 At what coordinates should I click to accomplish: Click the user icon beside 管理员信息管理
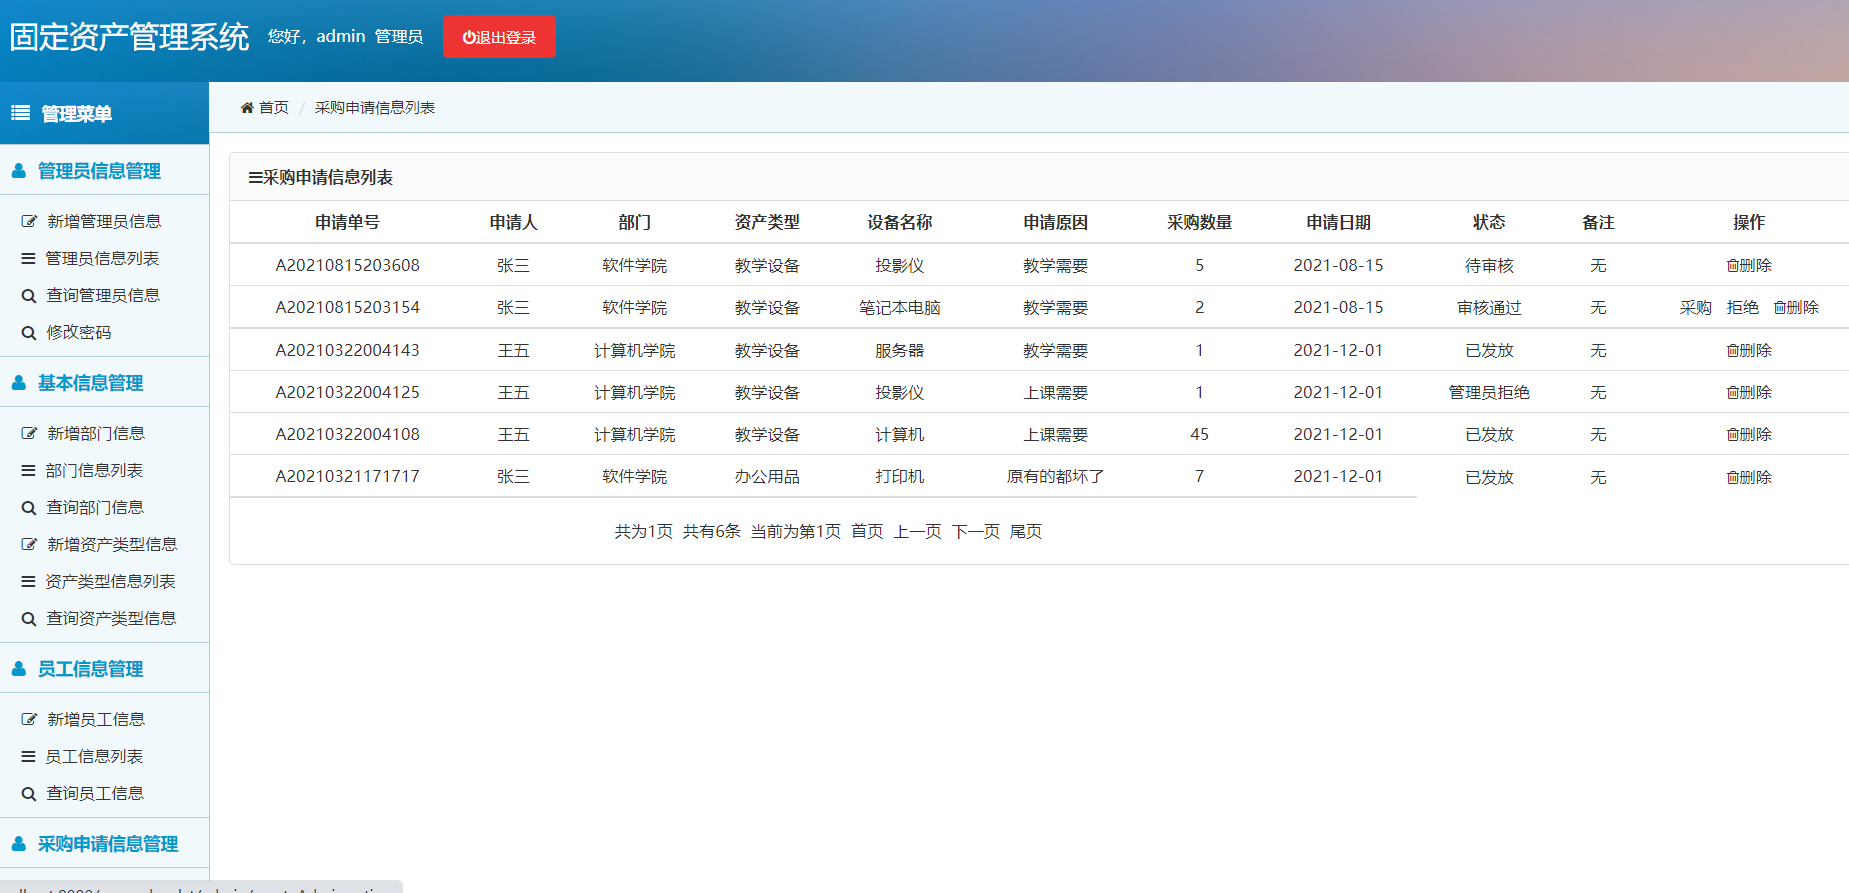click(19, 171)
